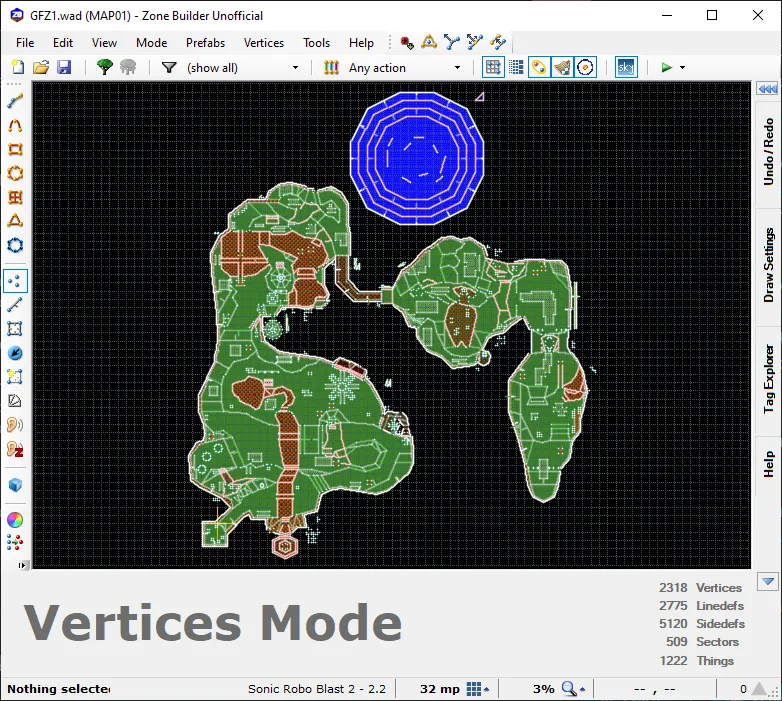Toggle Vertices mode button
Screen dimensions: 782x701
click(x=15, y=281)
